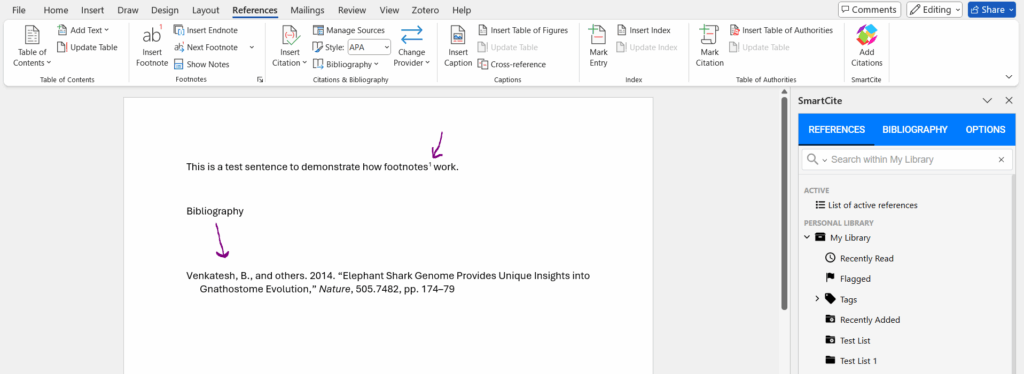Click the Search within My Library field
Viewport: 1024px width, 374px height.
pos(907,159)
